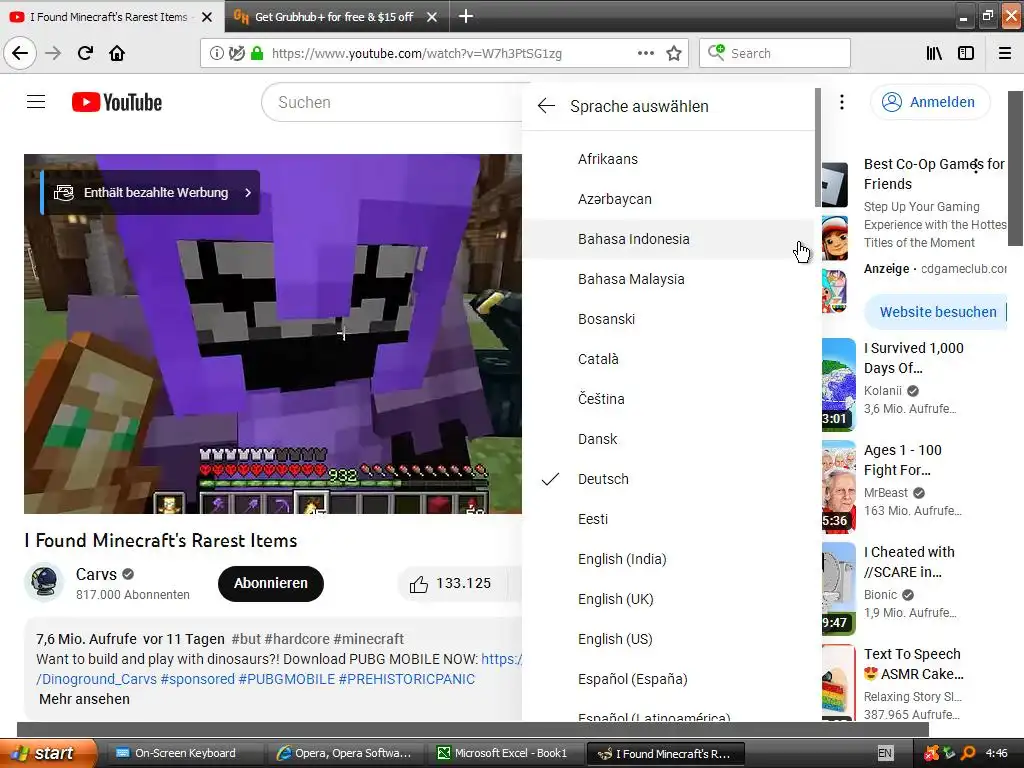Screen dimensions: 1024x768
Task: Click Anmelden sign-in button
Action: click(930, 102)
